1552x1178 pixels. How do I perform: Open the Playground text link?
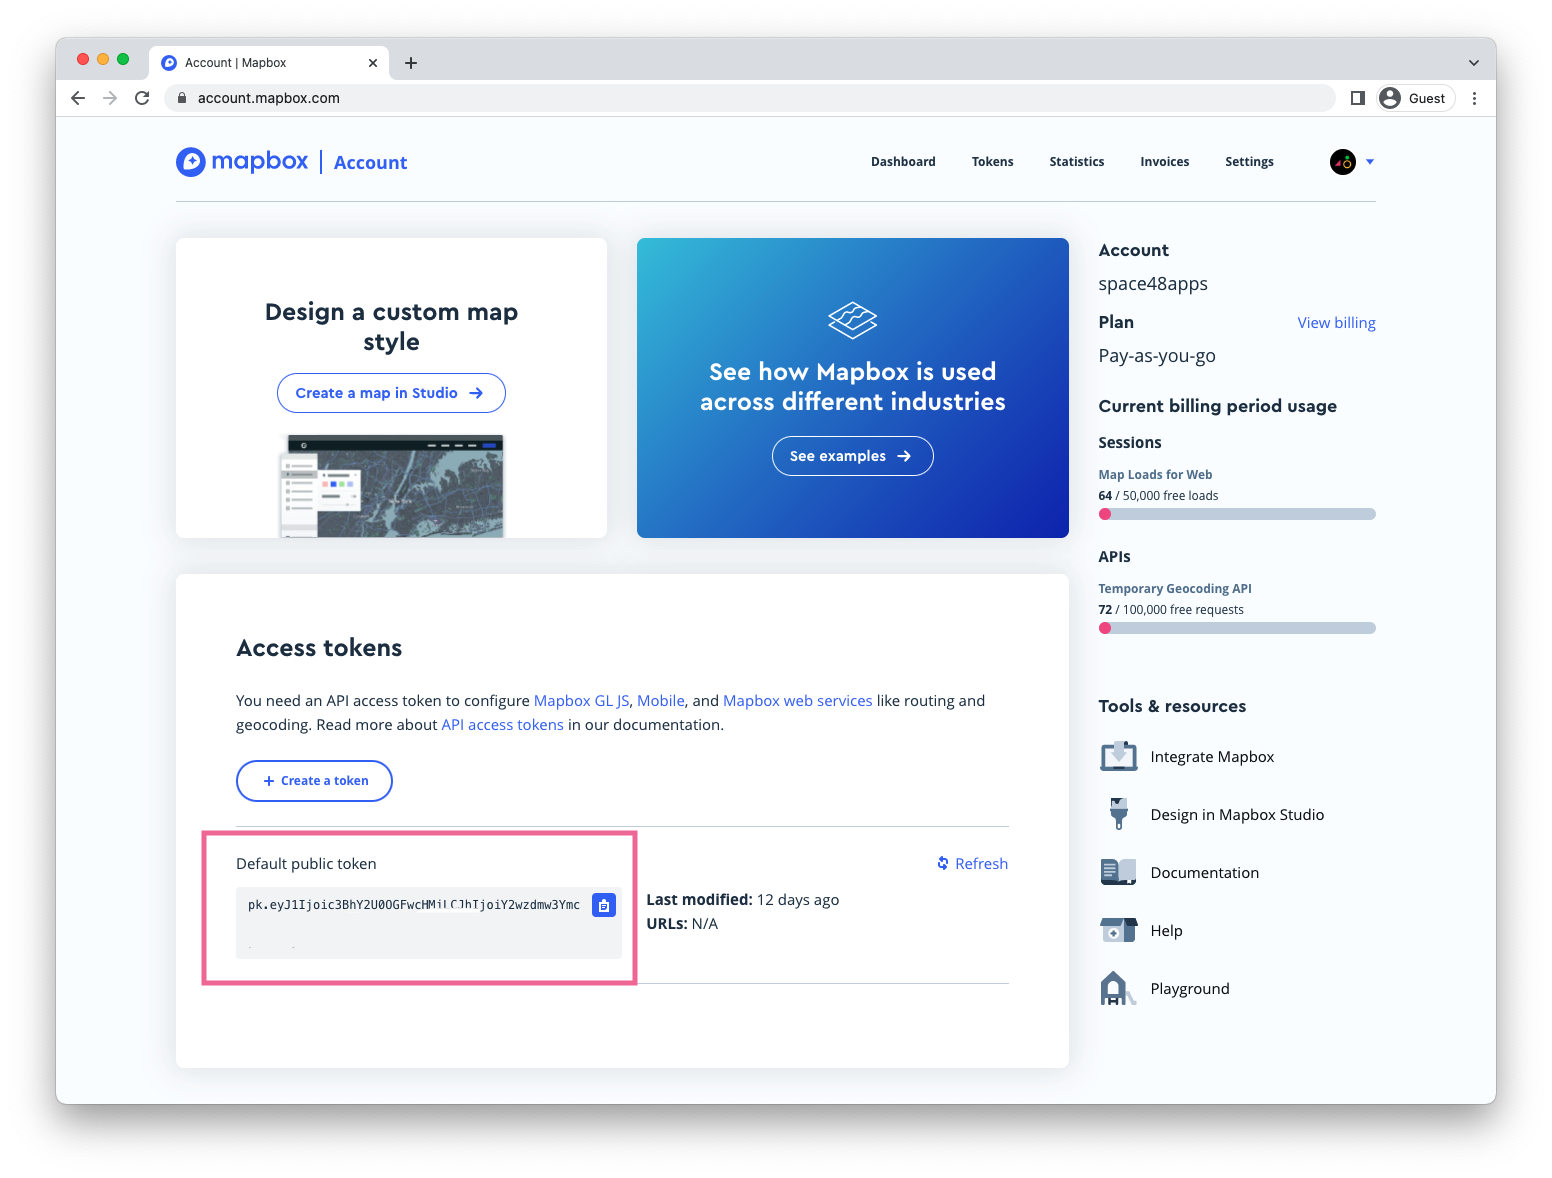coord(1190,989)
